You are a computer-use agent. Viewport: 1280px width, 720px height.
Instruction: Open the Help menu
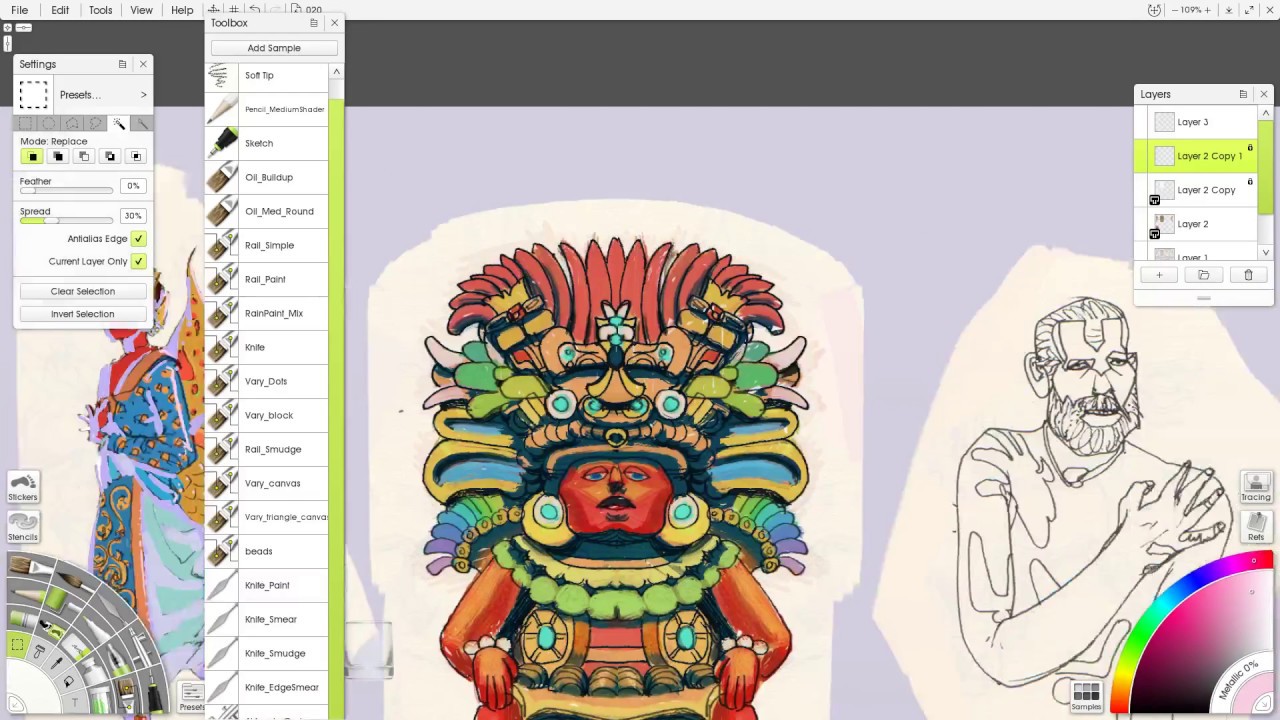182,10
